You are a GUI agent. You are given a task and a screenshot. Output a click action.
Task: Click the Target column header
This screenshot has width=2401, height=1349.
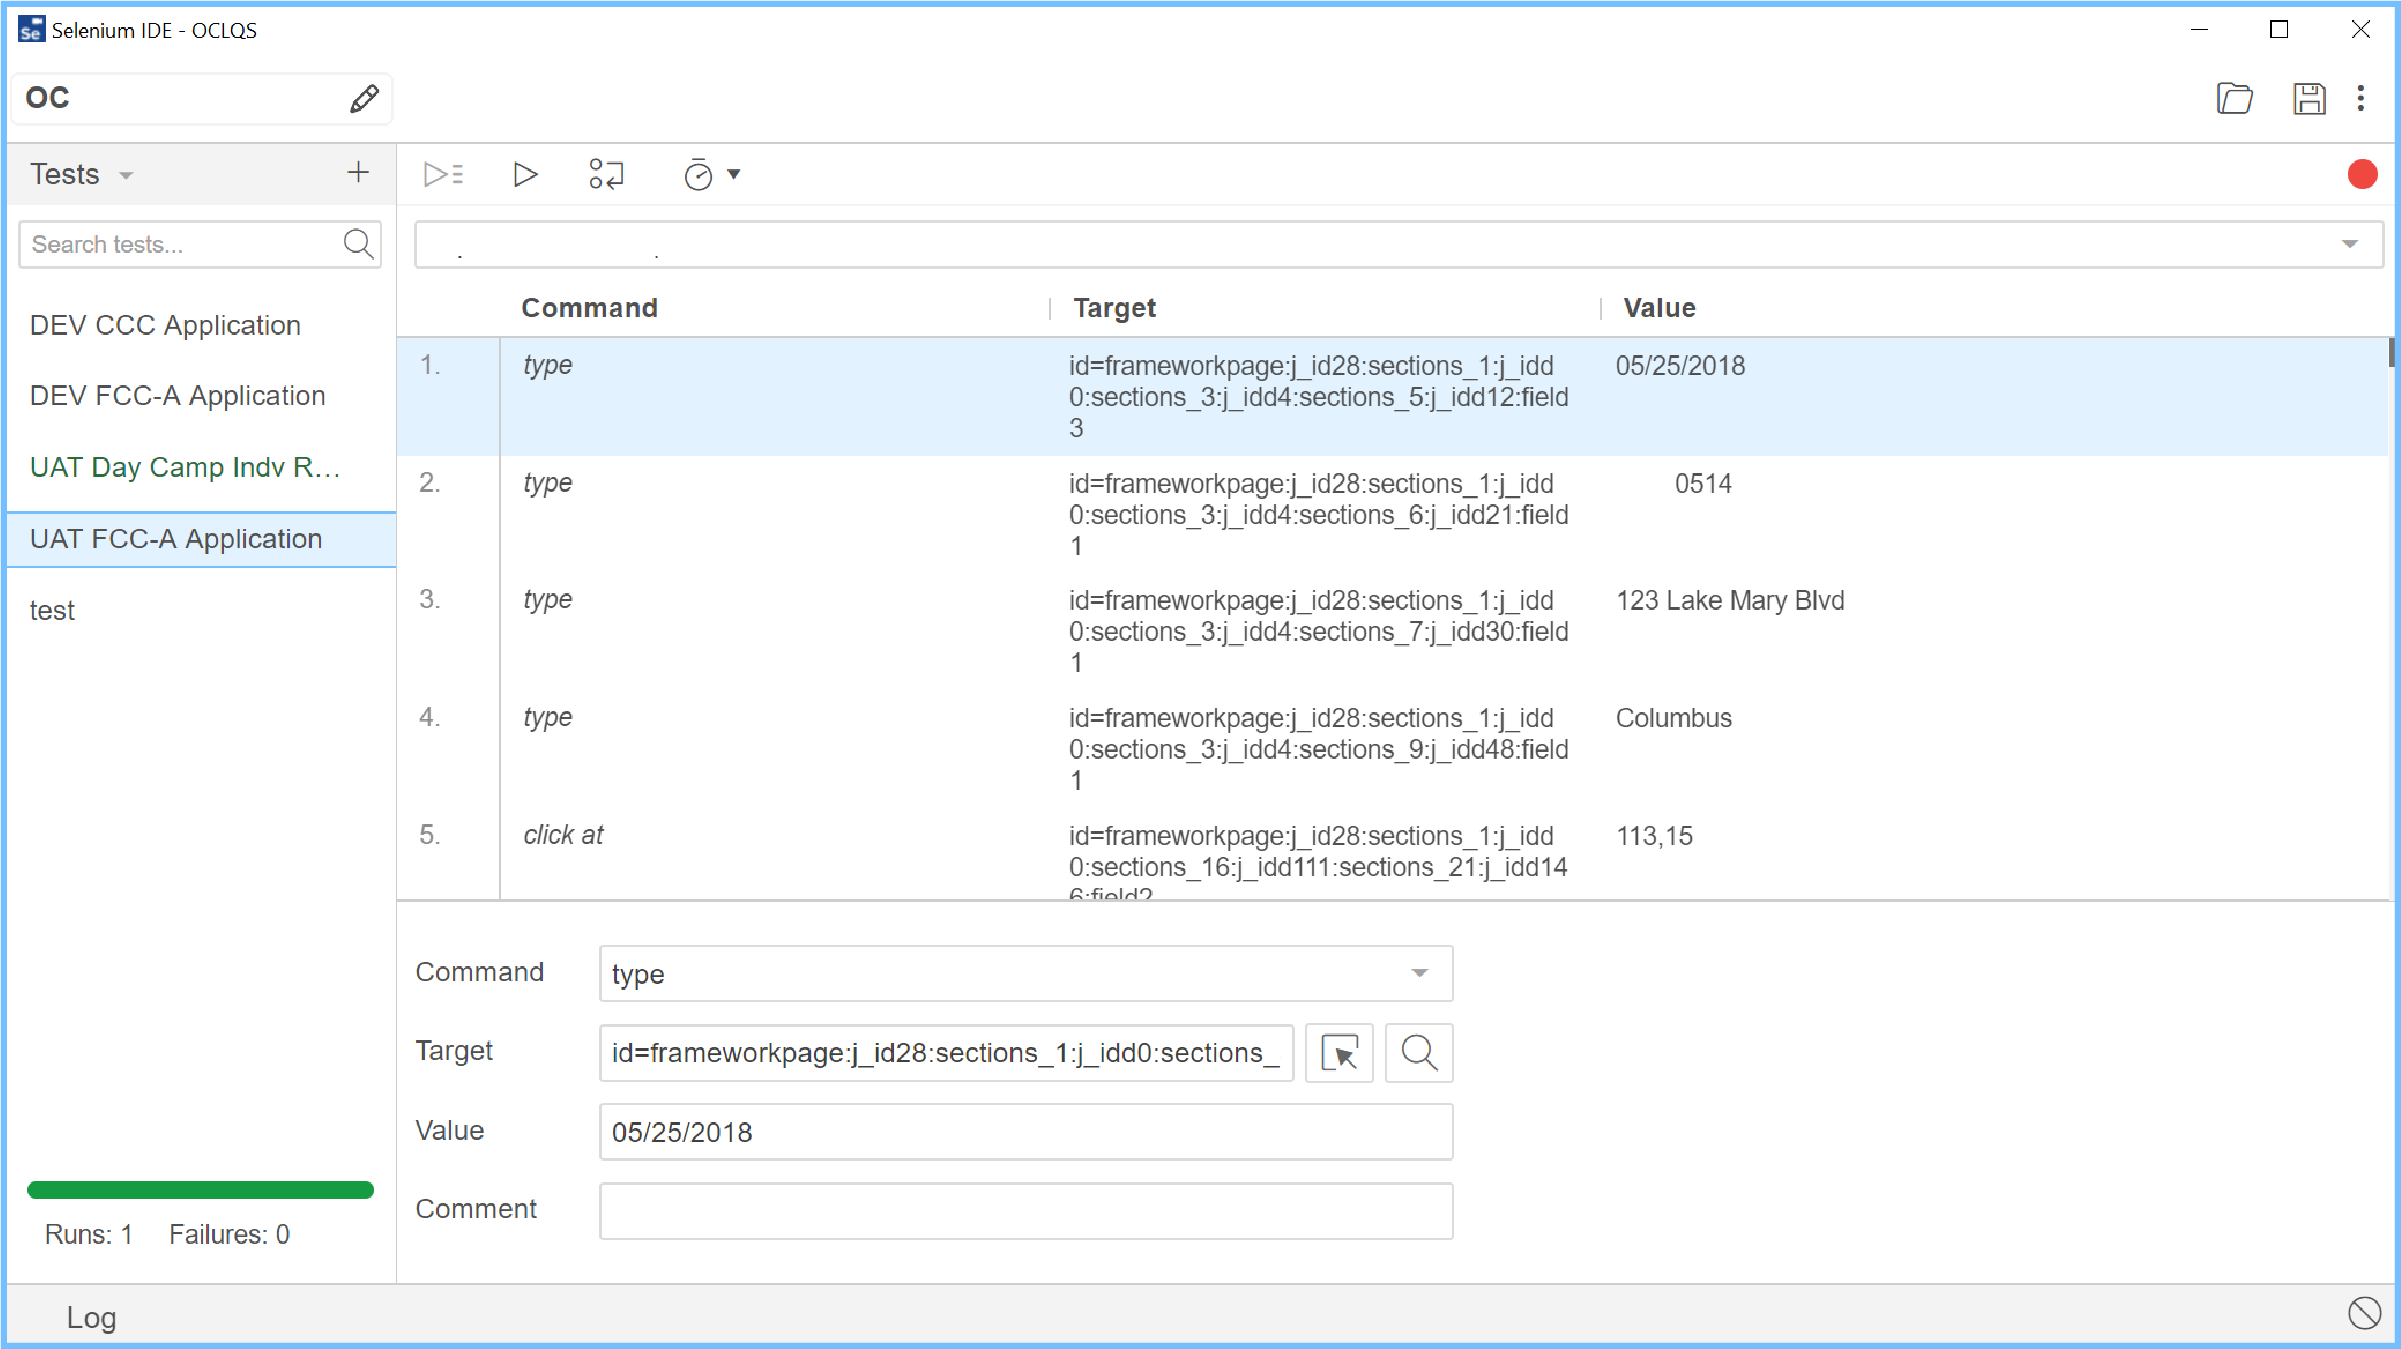(x=1114, y=308)
